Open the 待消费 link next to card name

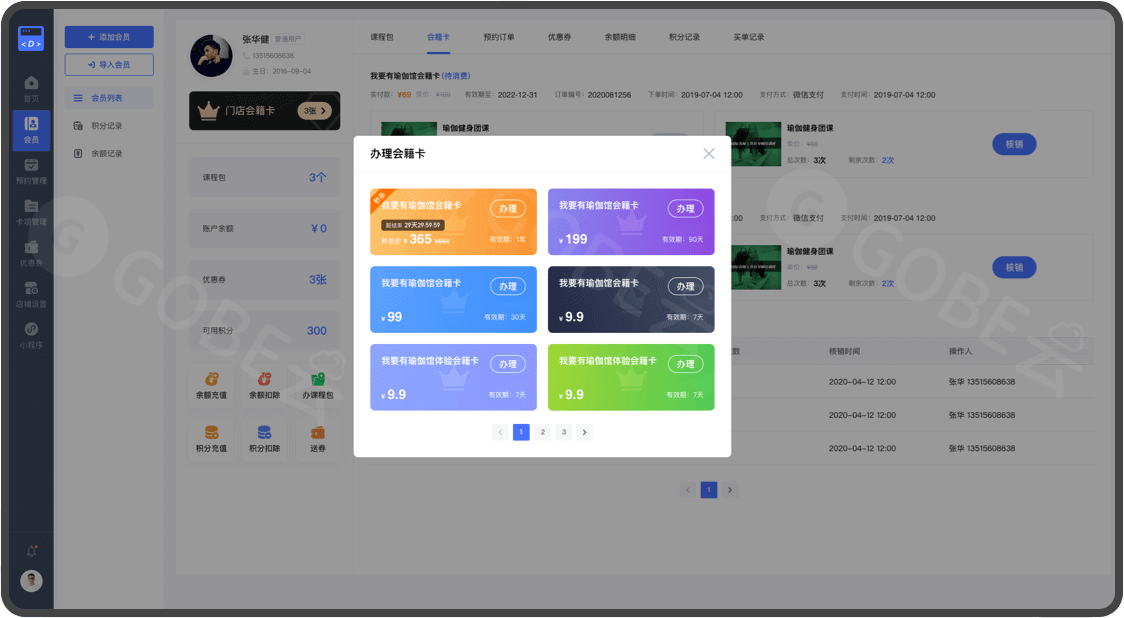(459, 75)
